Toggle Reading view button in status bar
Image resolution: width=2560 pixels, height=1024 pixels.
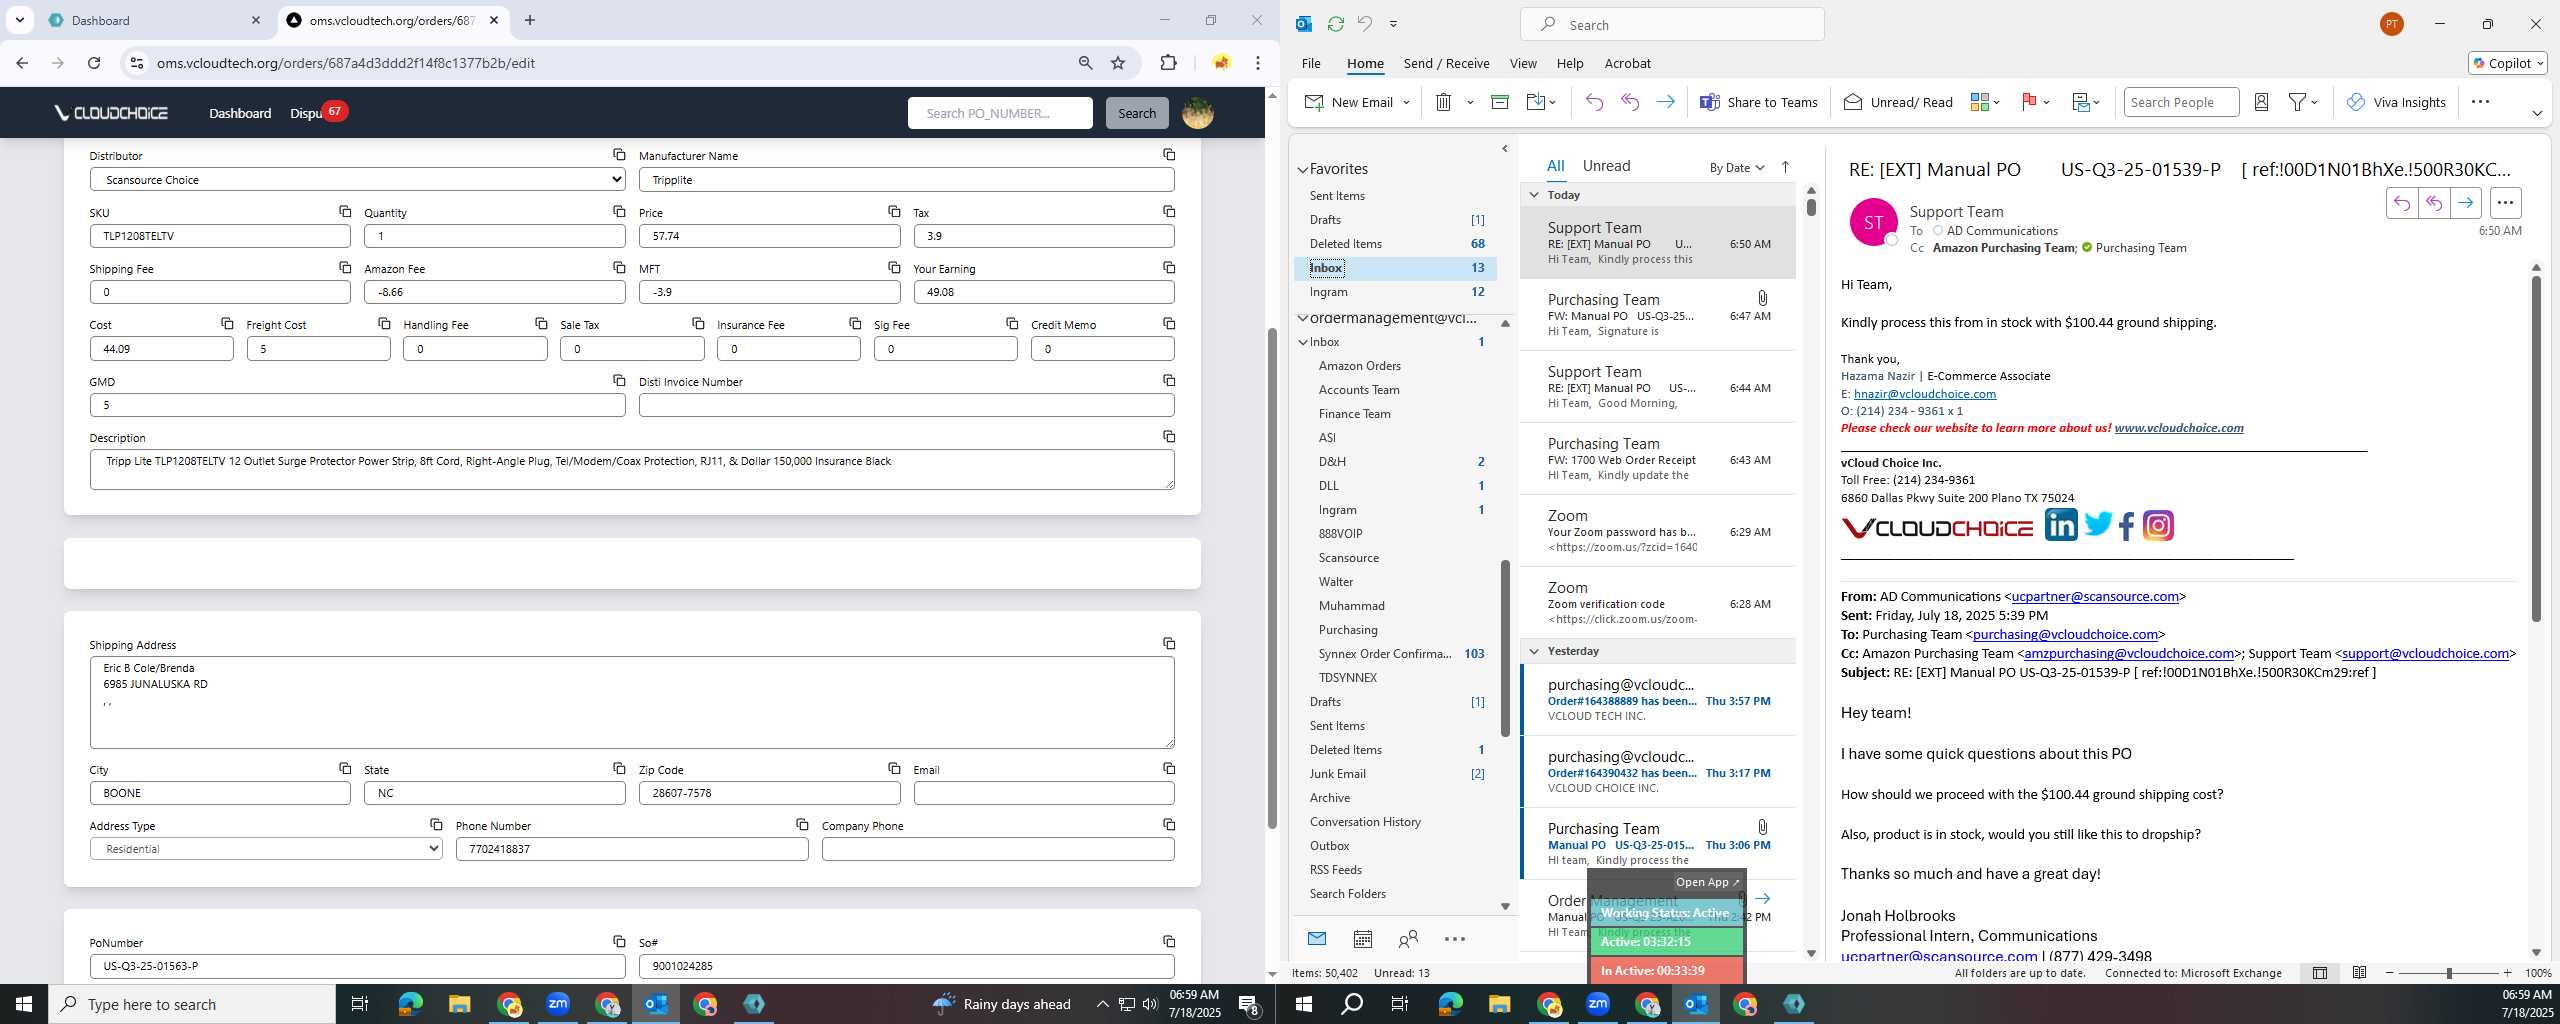click(x=2359, y=973)
